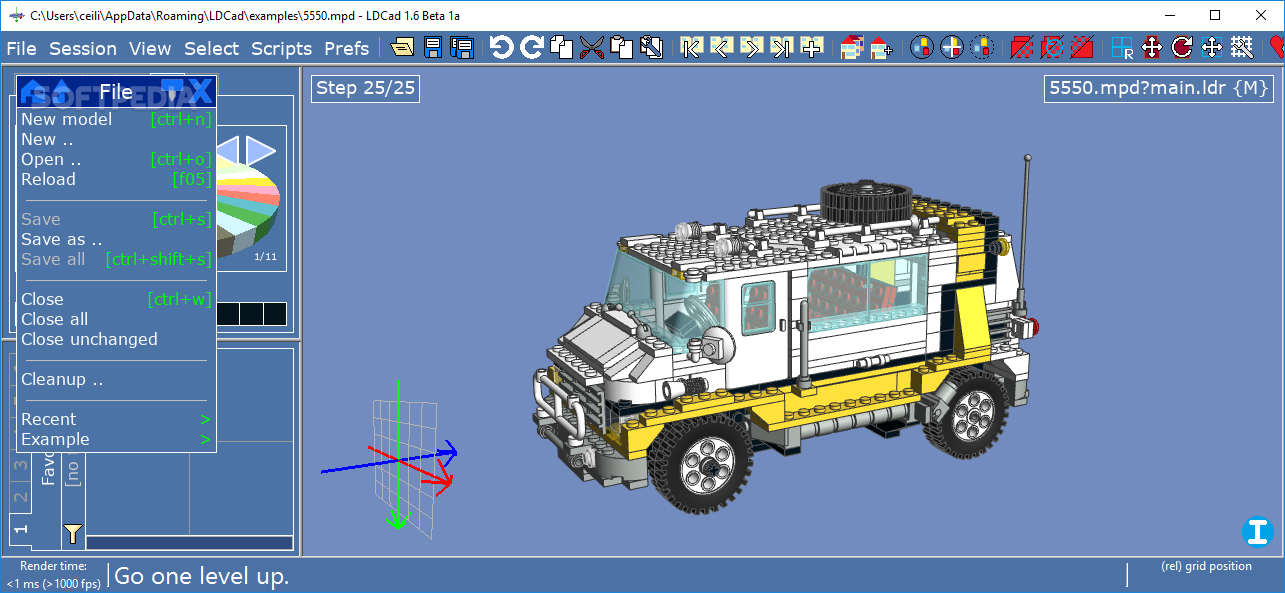Choose Close all entry
Image resolution: width=1285 pixels, height=593 pixels.
pos(116,319)
